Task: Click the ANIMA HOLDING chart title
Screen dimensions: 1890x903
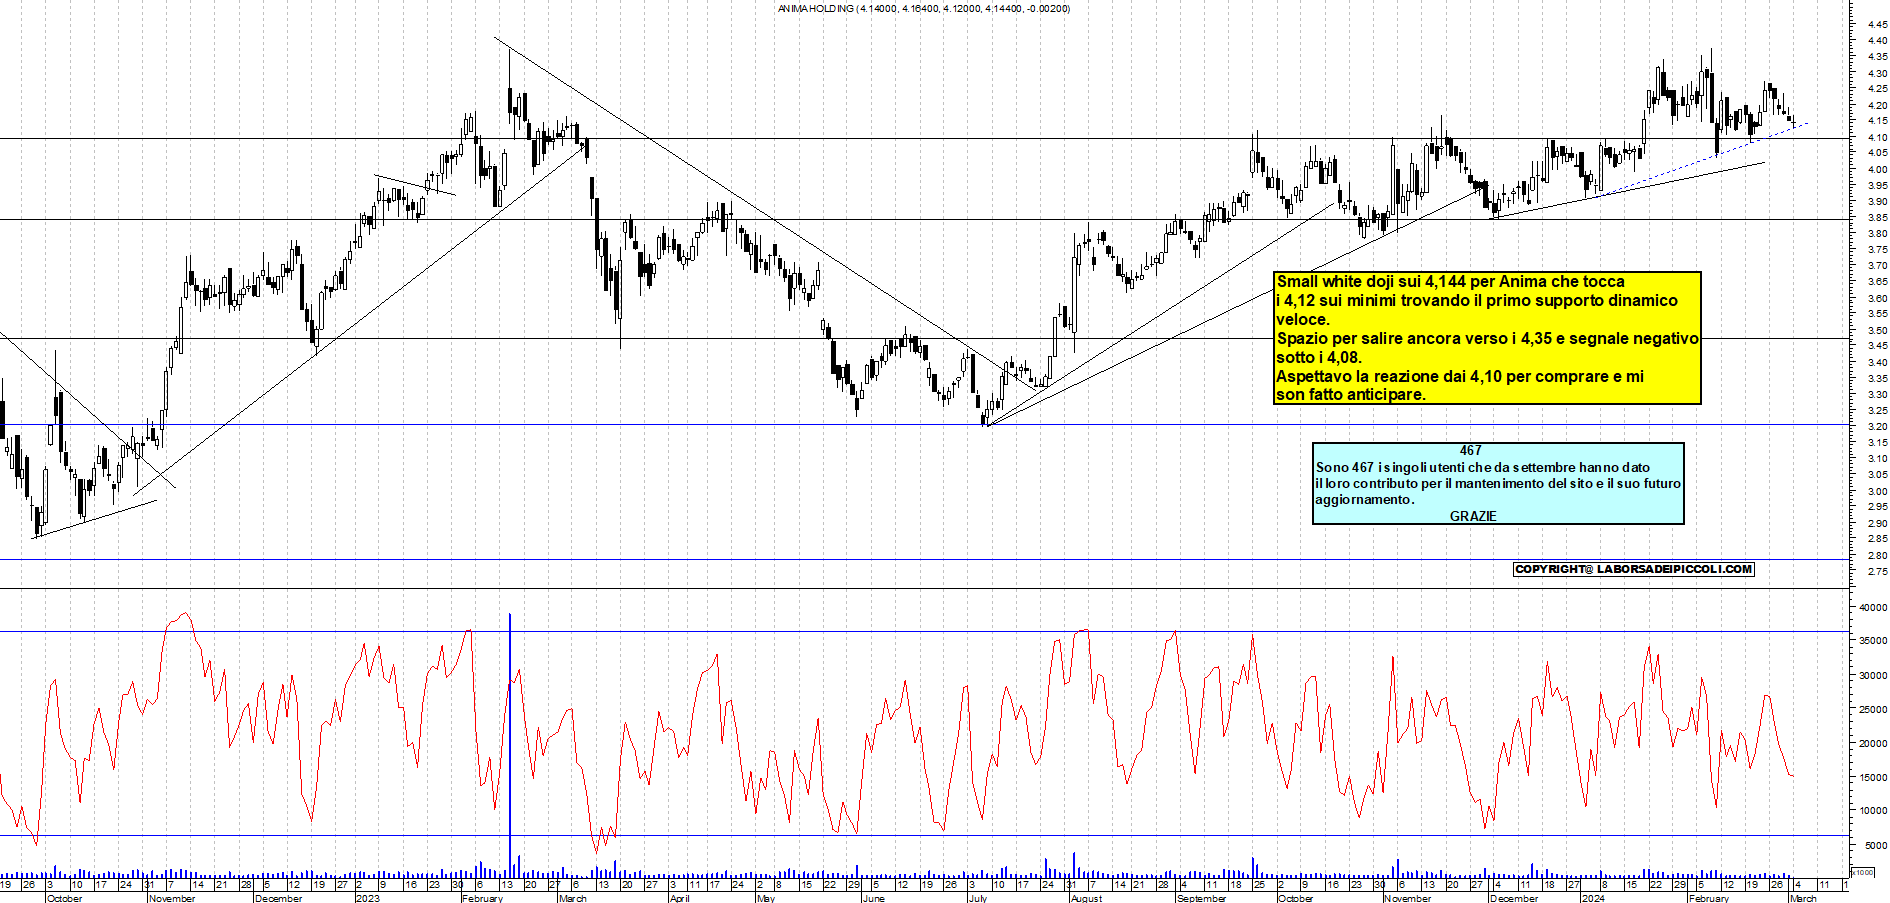Action: (x=923, y=8)
